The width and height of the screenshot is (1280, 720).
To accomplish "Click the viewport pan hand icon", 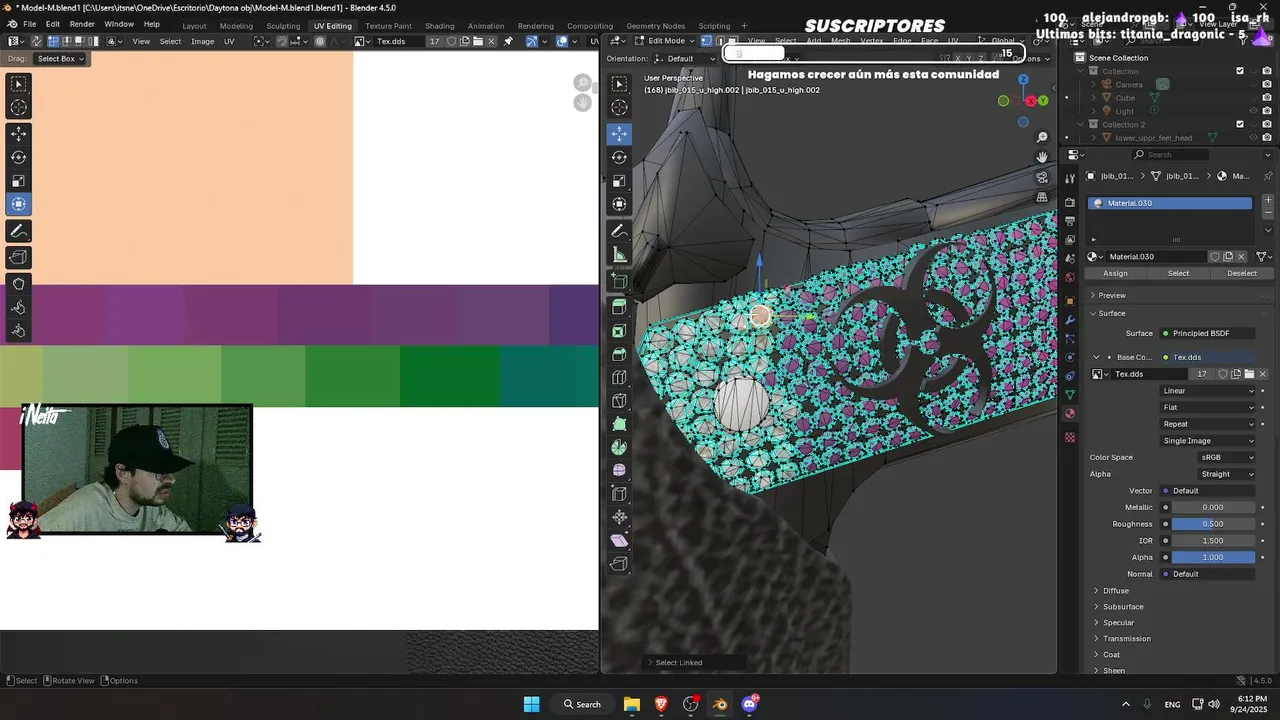I will tap(1042, 157).
